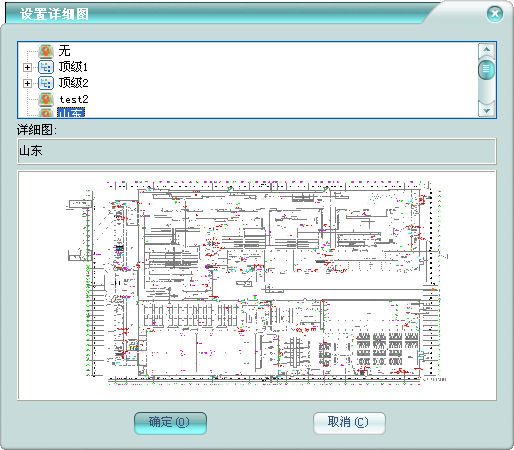514x450 pixels.
Task: Click the map icon next to 无
Action: [46, 51]
